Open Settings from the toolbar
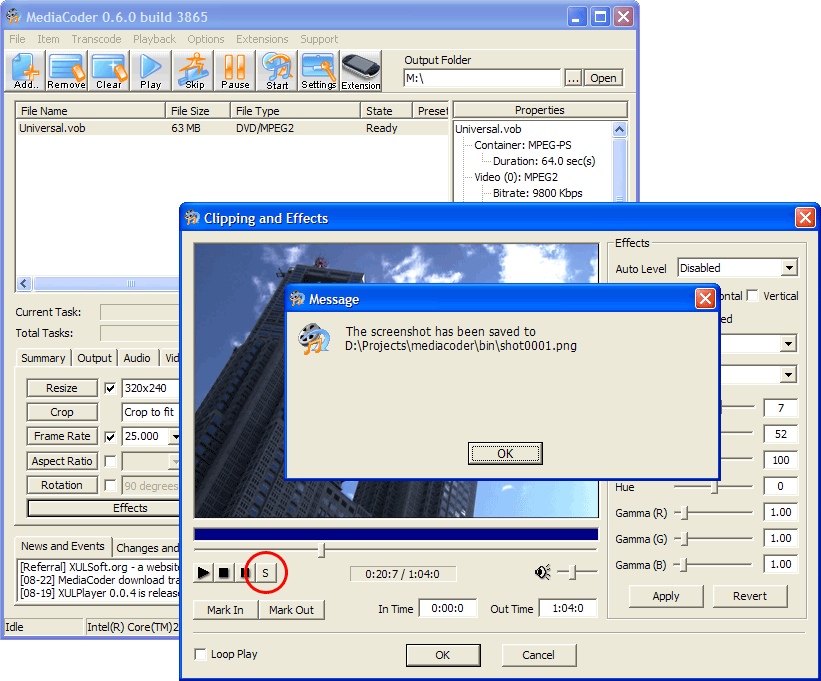Image resolution: width=821 pixels, height=681 pixels. (319, 71)
